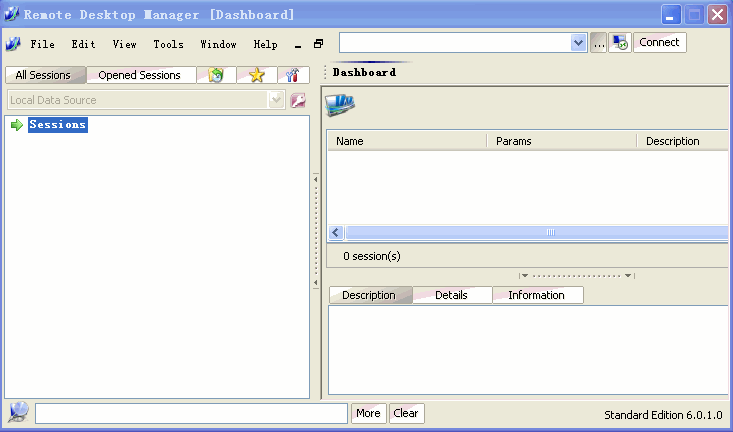Click the 0 session(s) status text
This screenshot has width=733, height=432.
tap(372, 256)
